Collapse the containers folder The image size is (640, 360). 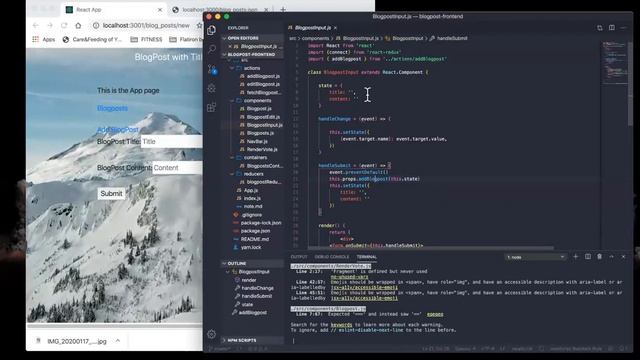pyautogui.click(x=255, y=158)
